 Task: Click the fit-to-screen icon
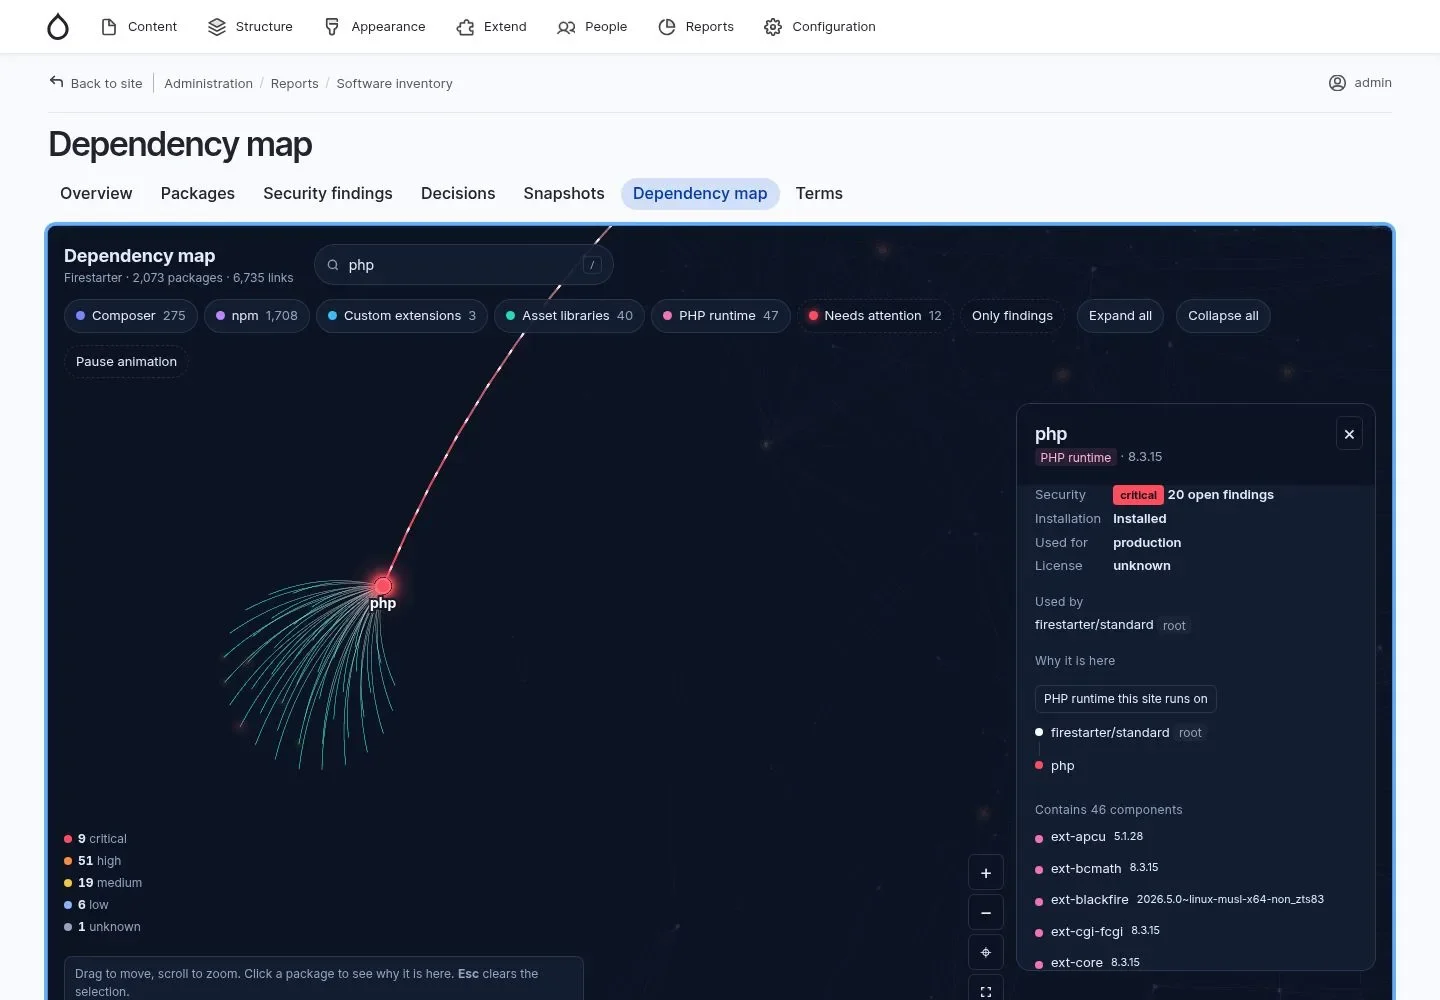(986, 990)
